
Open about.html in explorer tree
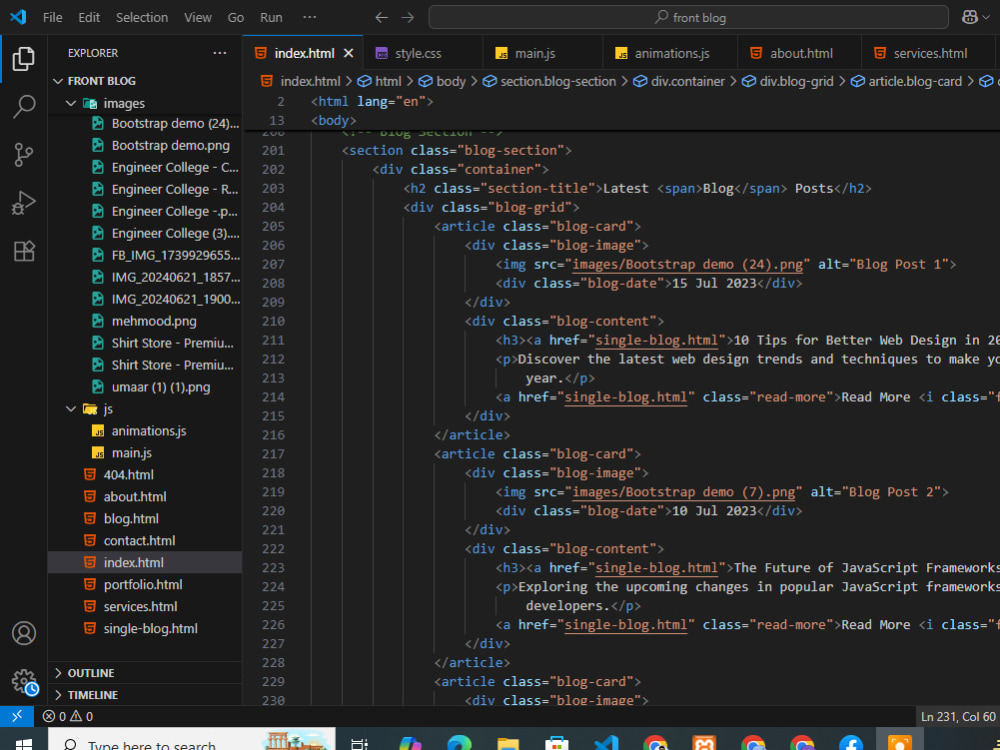[x=145, y=497]
